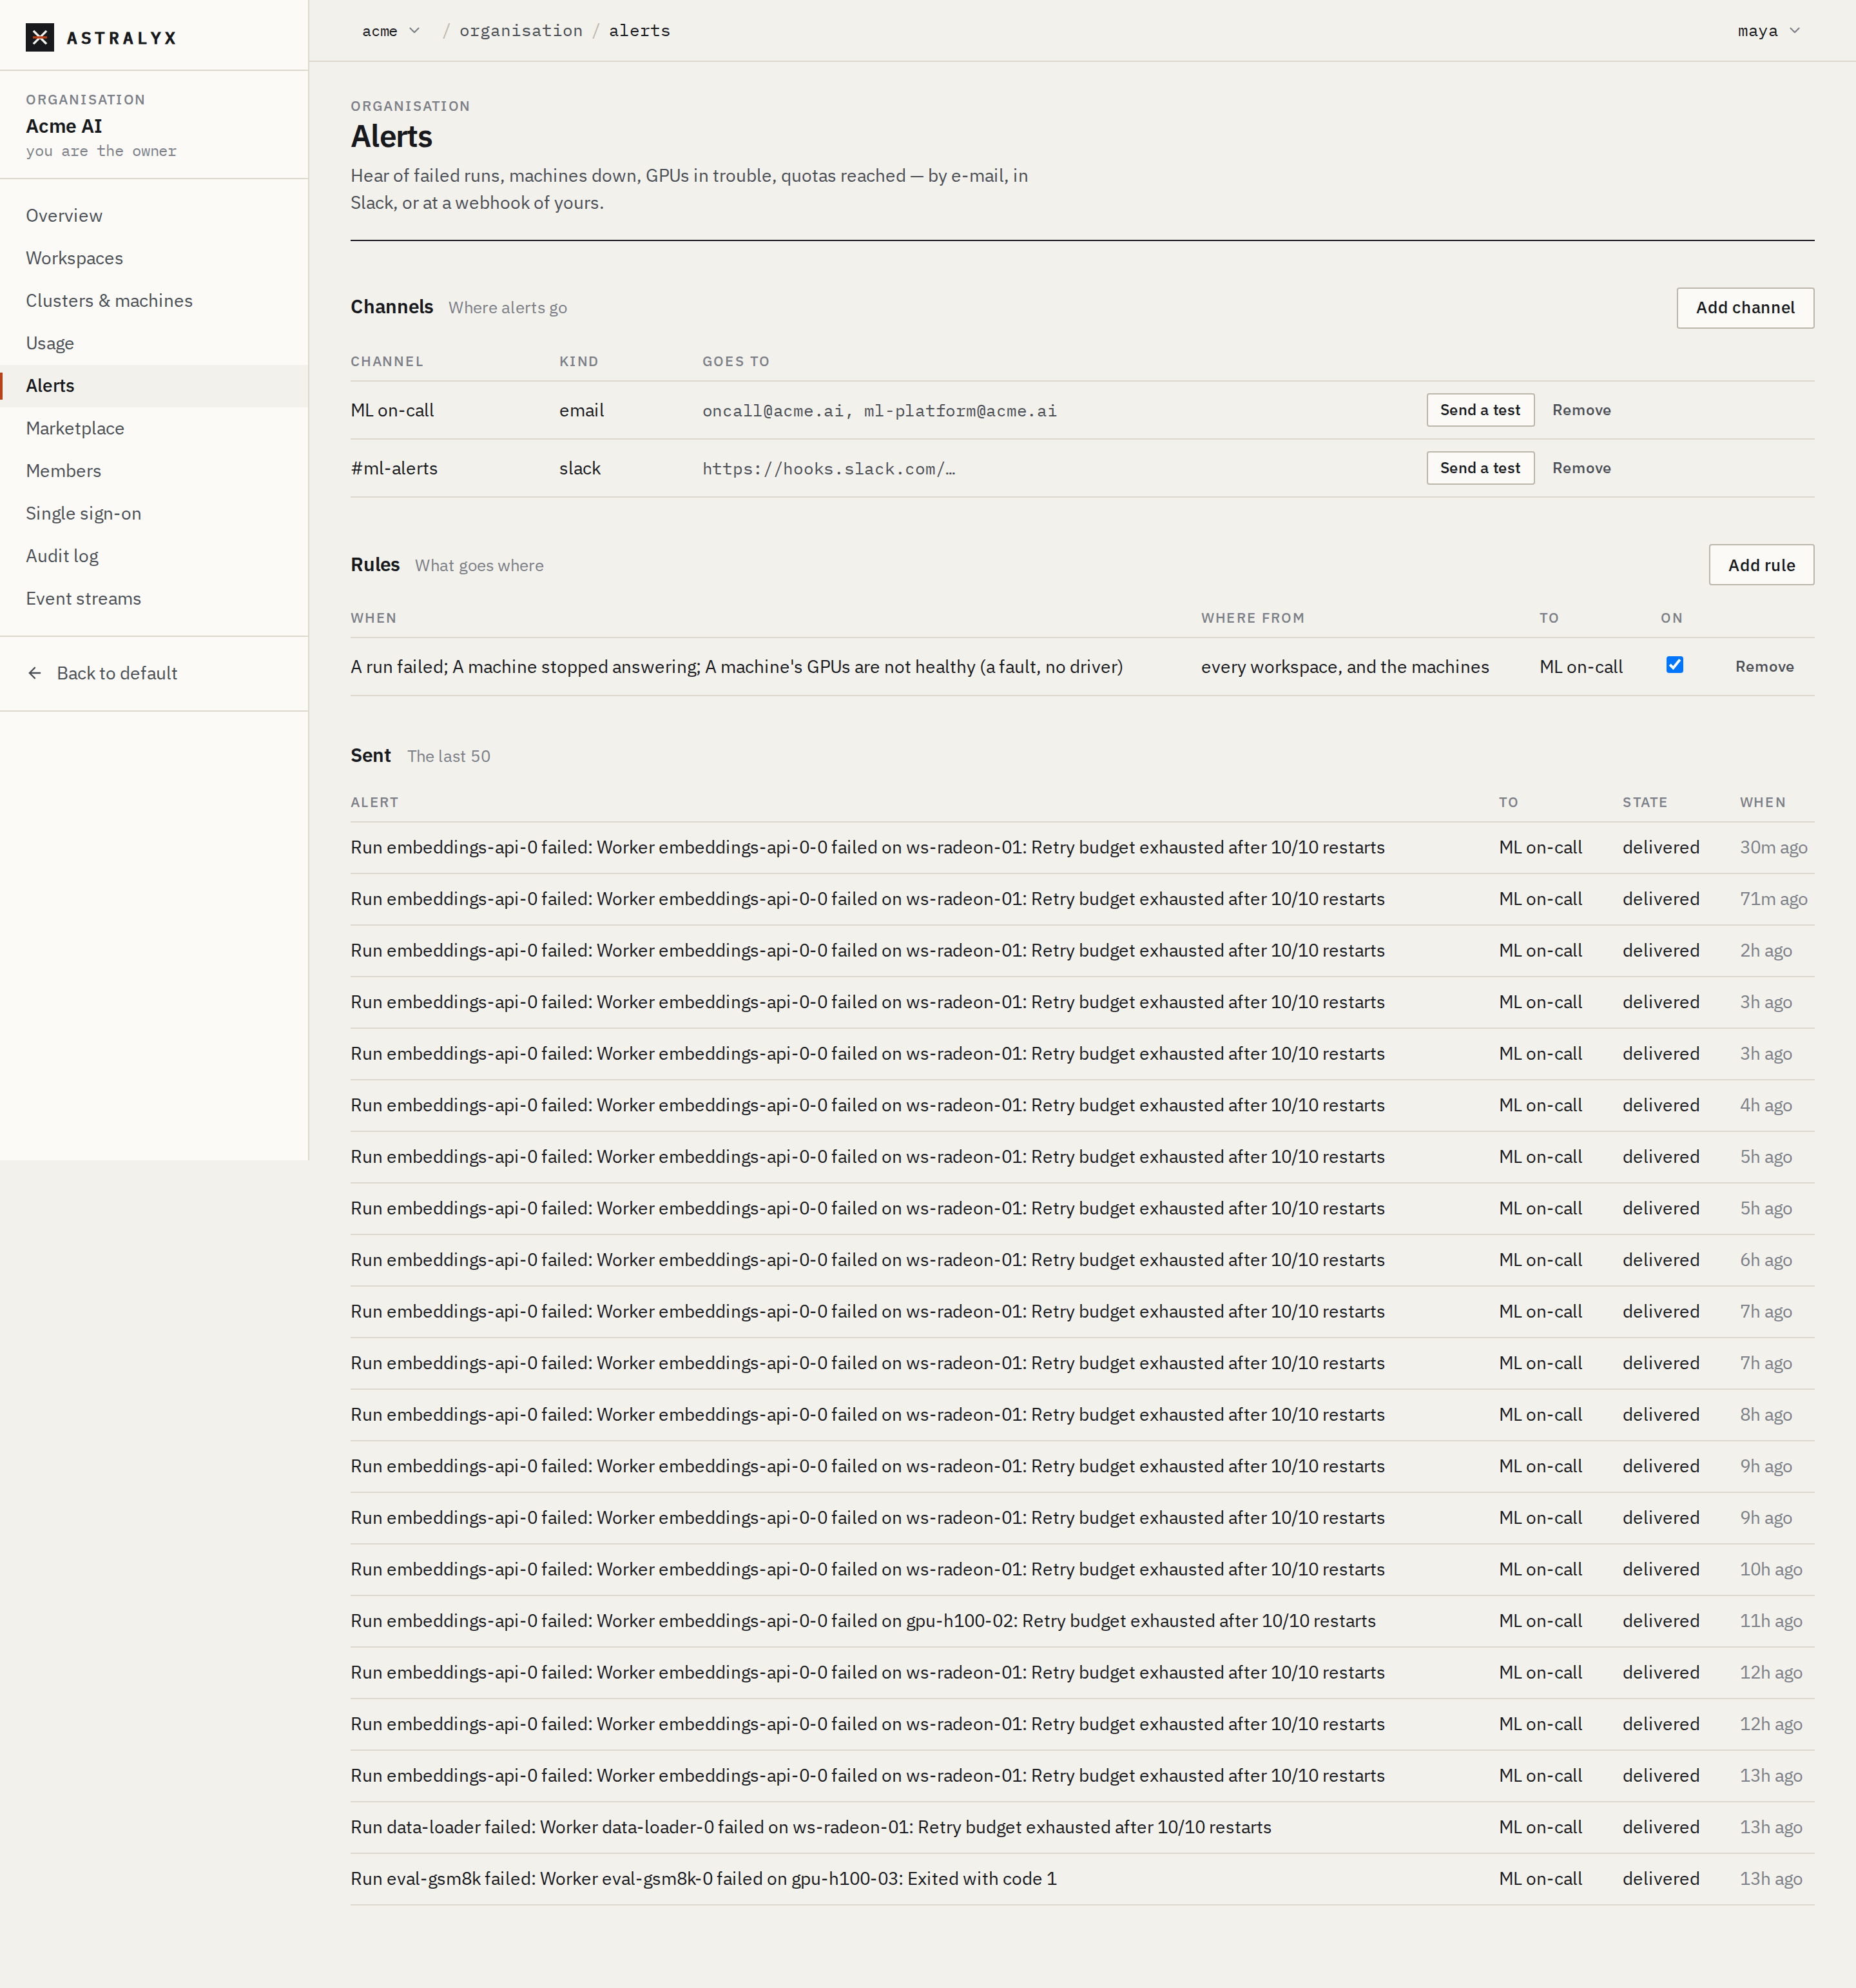Click the organisation breadcrumb link
The image size is (1856, 1988).
pos(521,31)
